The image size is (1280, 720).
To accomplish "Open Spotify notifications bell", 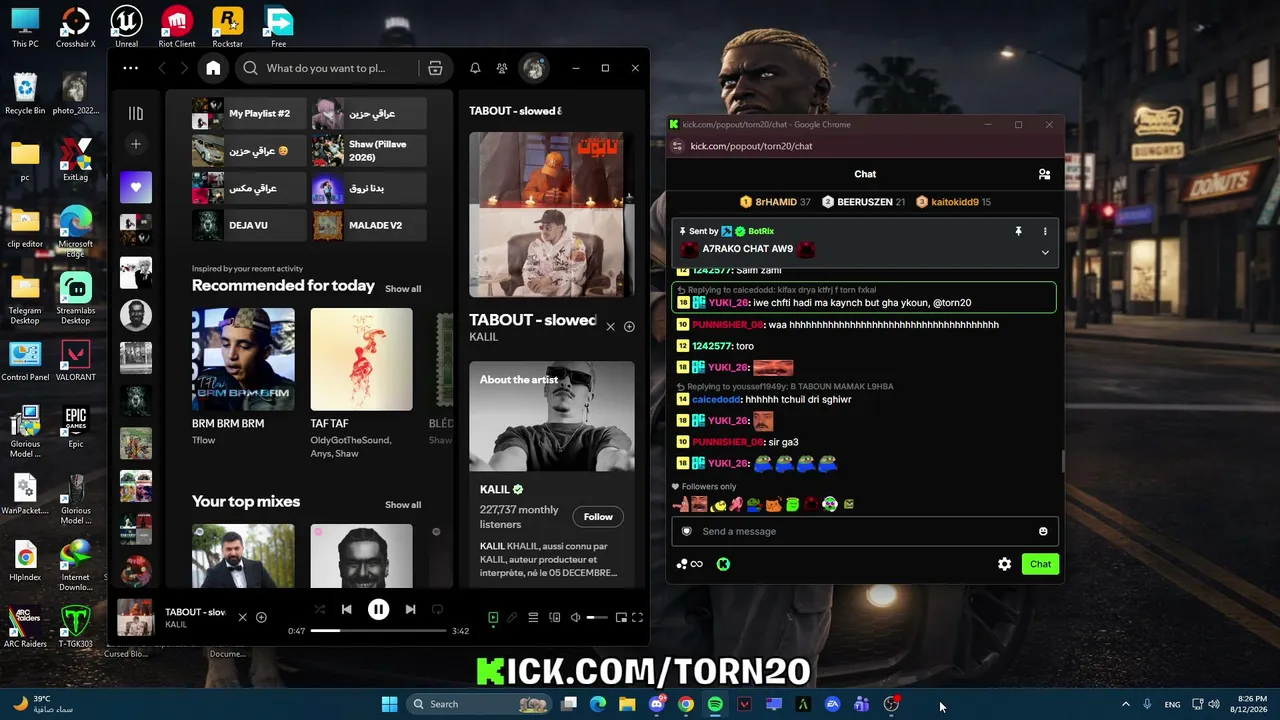I will pyautogui.click(x=475, y=68).
